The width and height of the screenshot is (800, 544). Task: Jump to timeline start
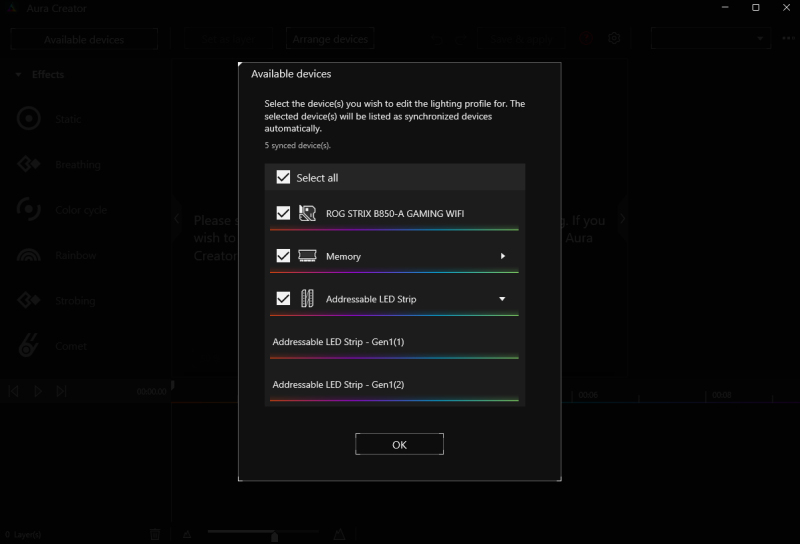(14, 391)
